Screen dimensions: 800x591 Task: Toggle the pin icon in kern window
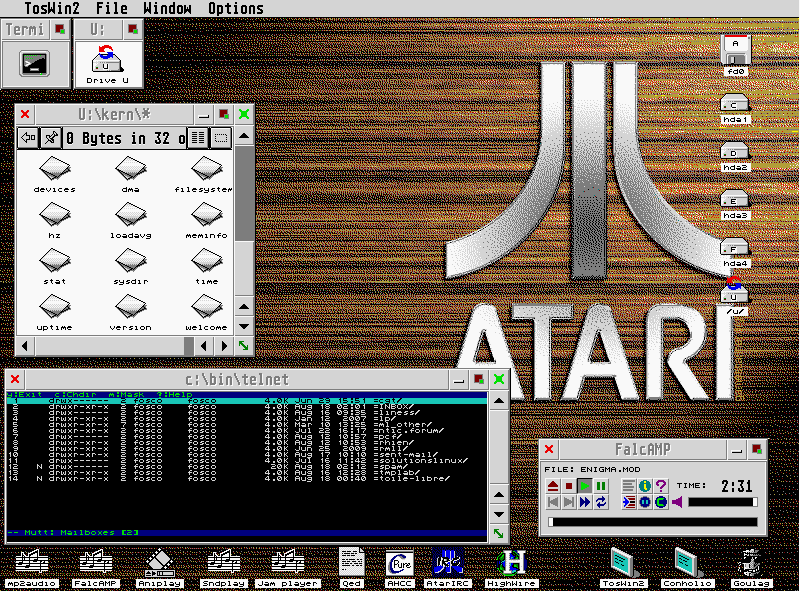53,138
